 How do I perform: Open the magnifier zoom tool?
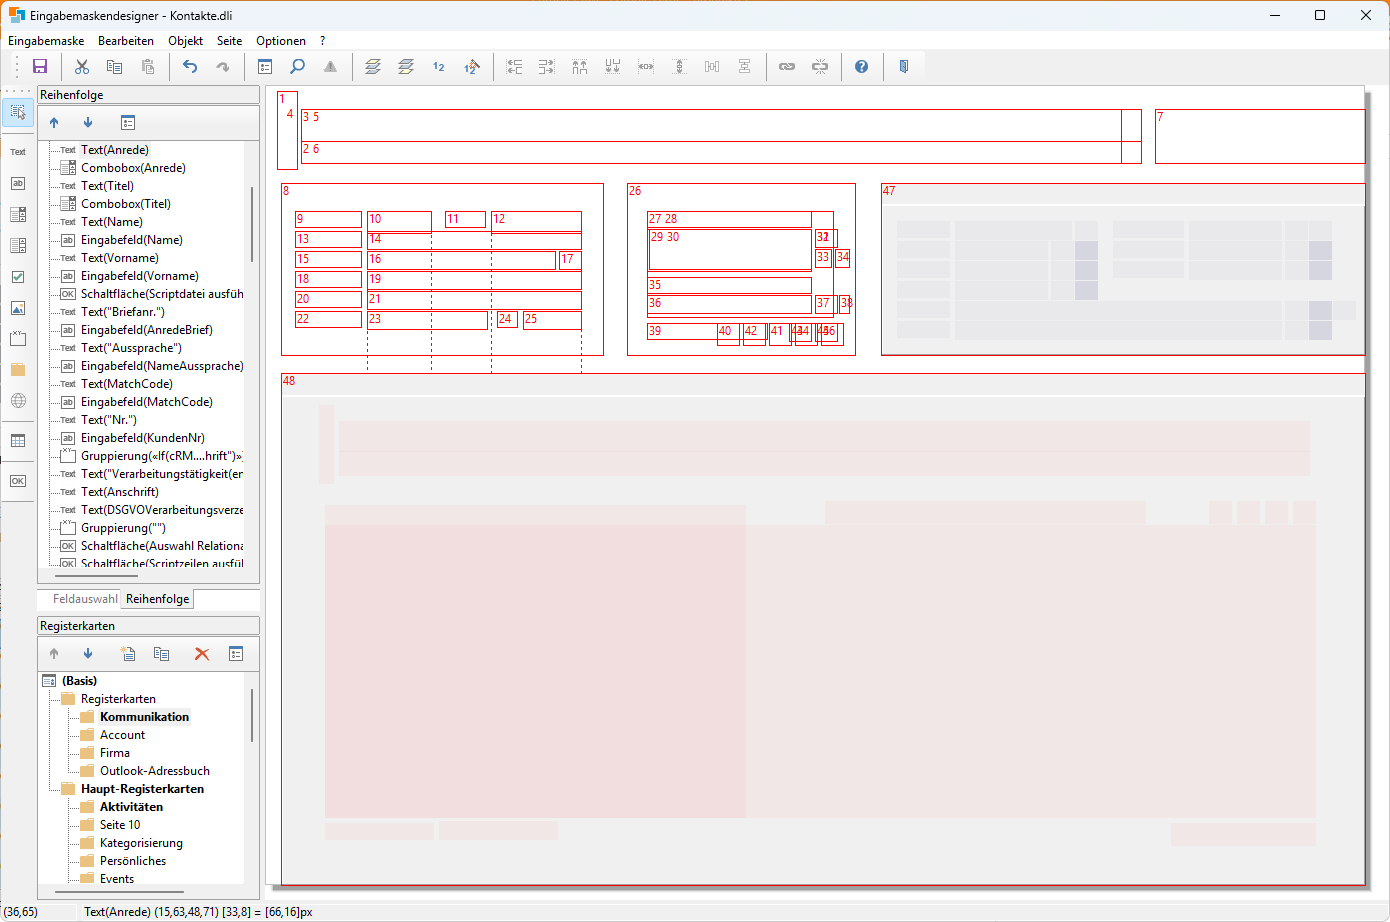coord(297,67)
